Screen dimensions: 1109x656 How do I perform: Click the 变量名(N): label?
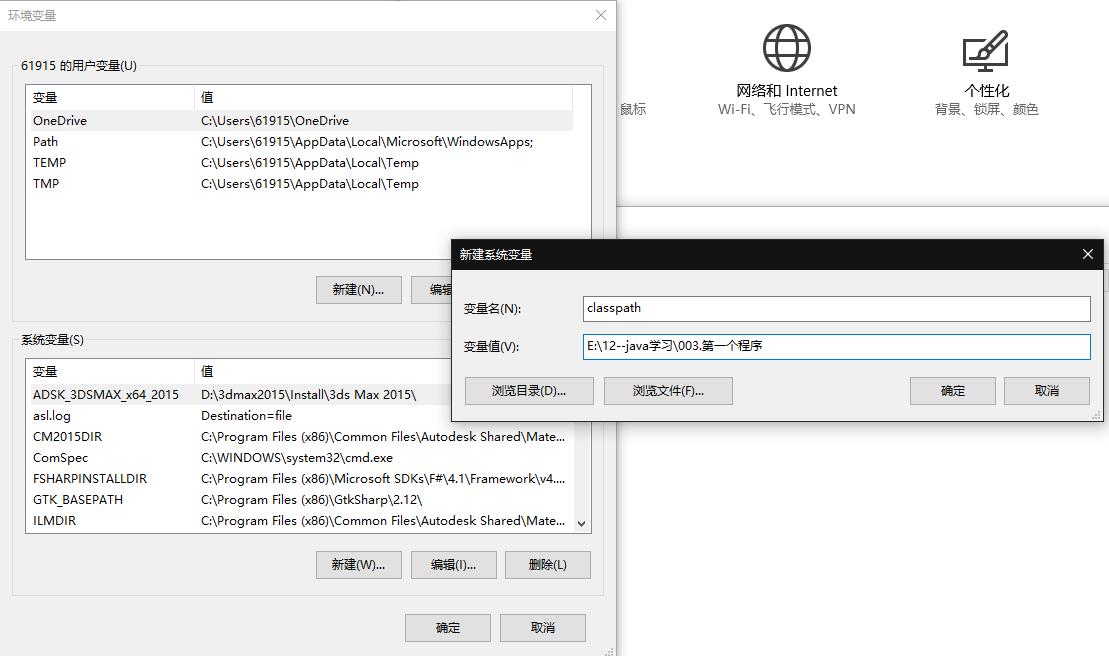point(492,309)
